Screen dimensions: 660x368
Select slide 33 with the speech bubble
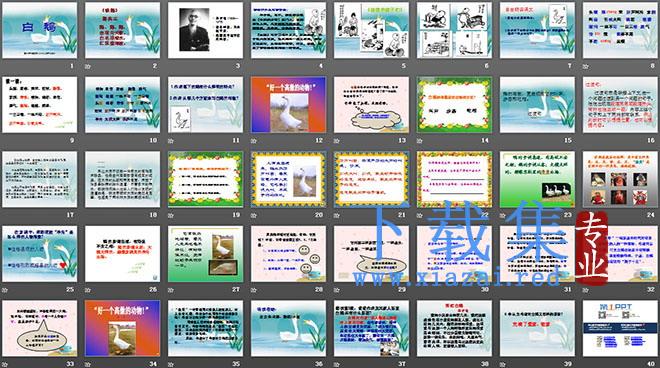click(x=40, y=328)
